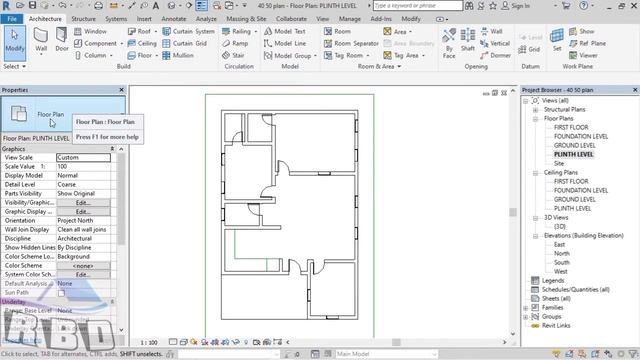
Task: Select the Room tool
Action: pos(337,31)
